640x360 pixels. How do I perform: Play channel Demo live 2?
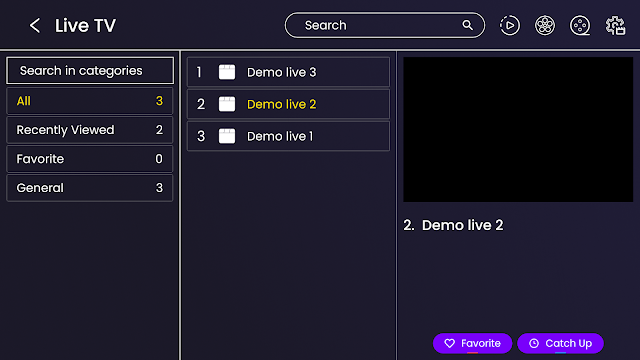click(x=288, y=104)
